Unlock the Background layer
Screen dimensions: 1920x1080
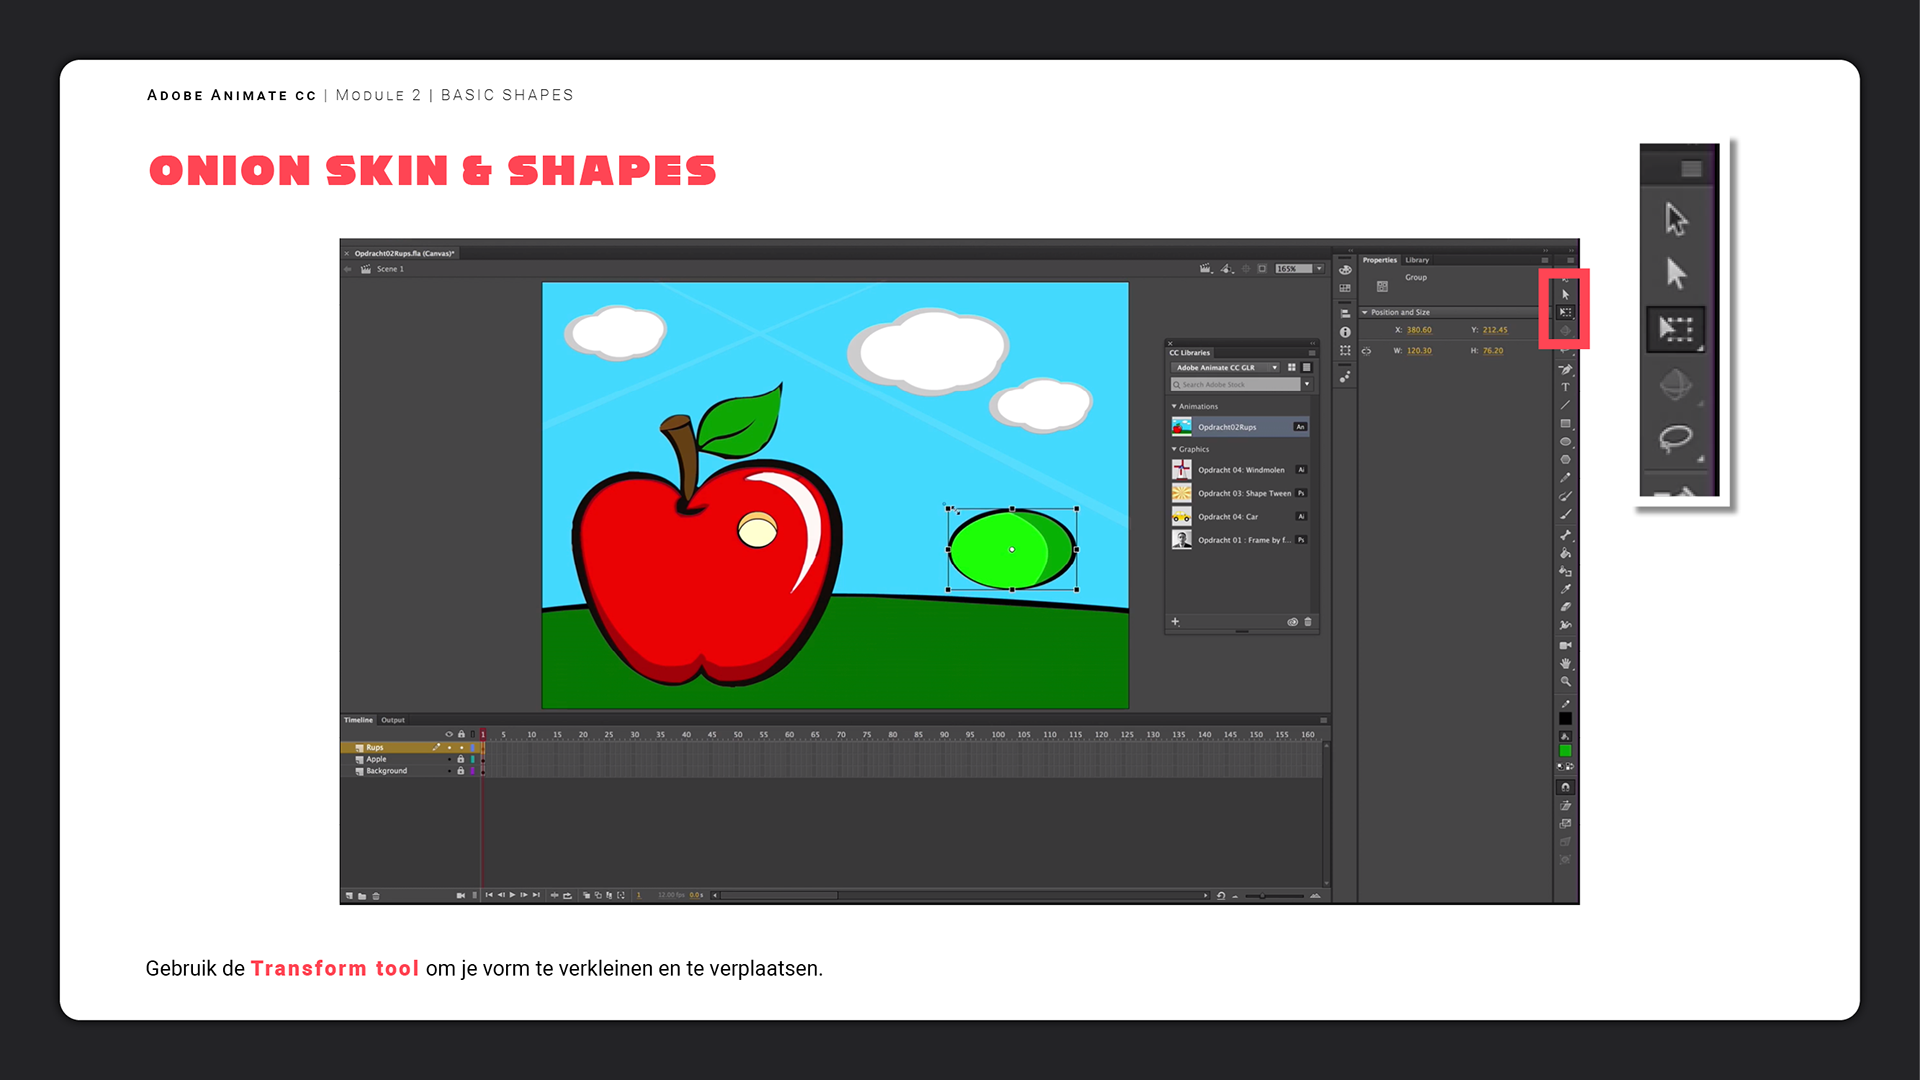click(x=461, y=771)
